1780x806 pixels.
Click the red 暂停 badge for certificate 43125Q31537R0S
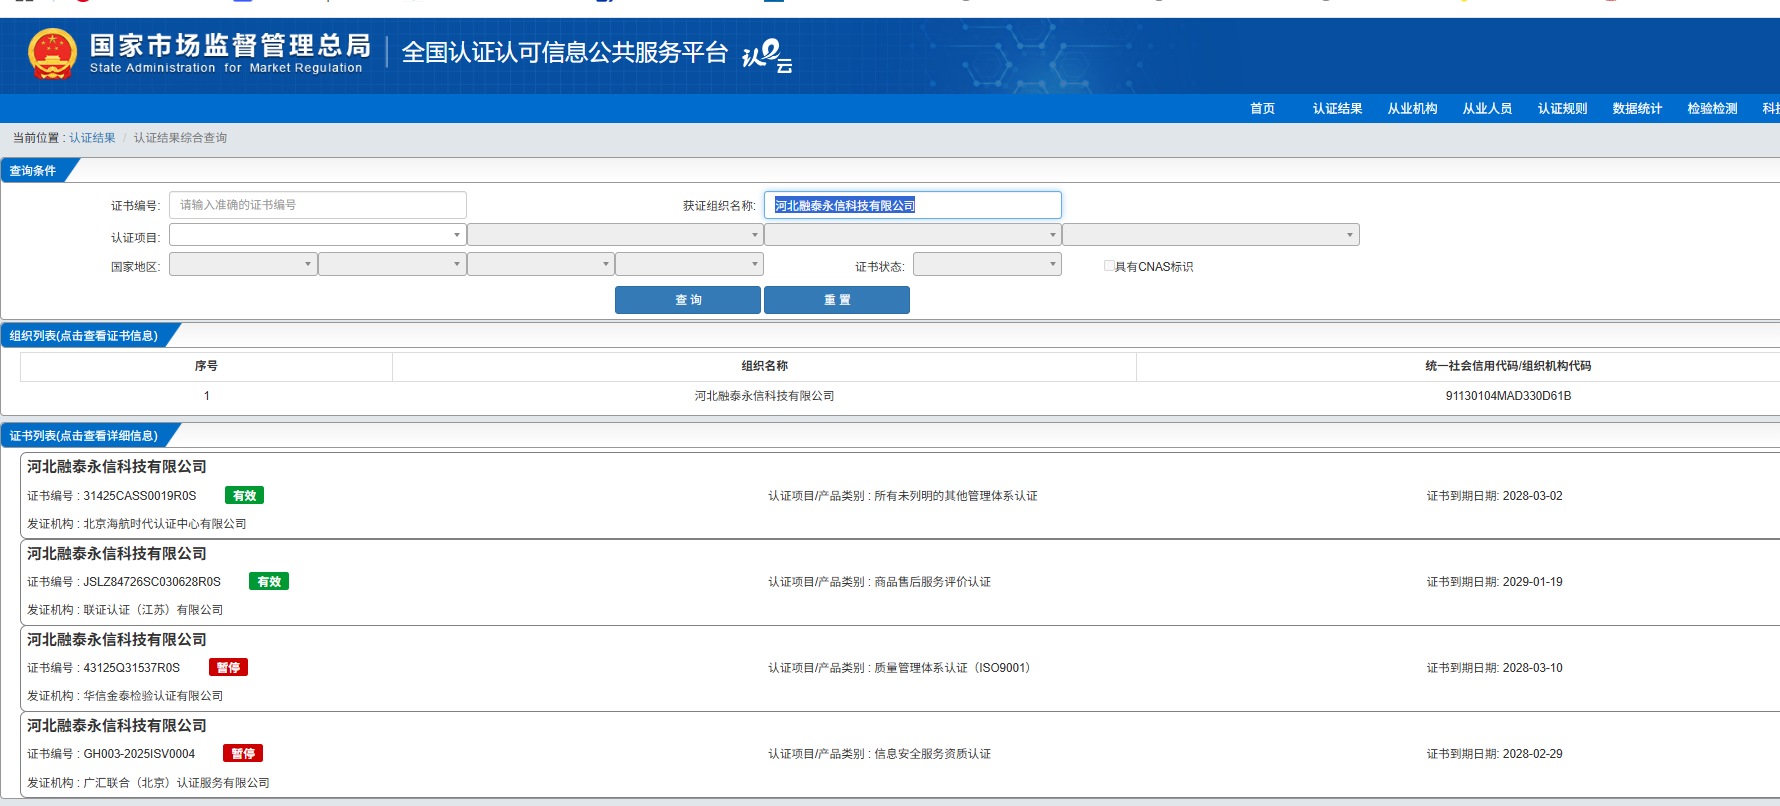[228, 668]
